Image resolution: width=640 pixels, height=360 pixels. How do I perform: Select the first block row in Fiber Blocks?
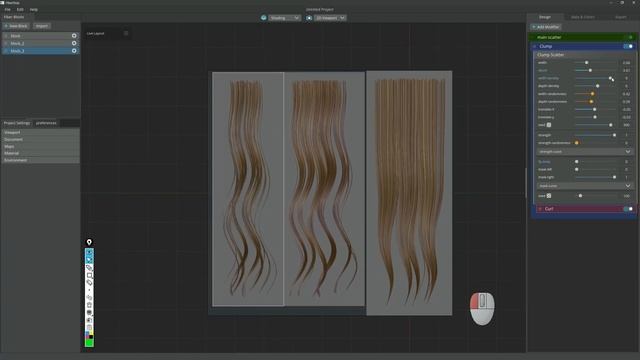click(40, 36)
